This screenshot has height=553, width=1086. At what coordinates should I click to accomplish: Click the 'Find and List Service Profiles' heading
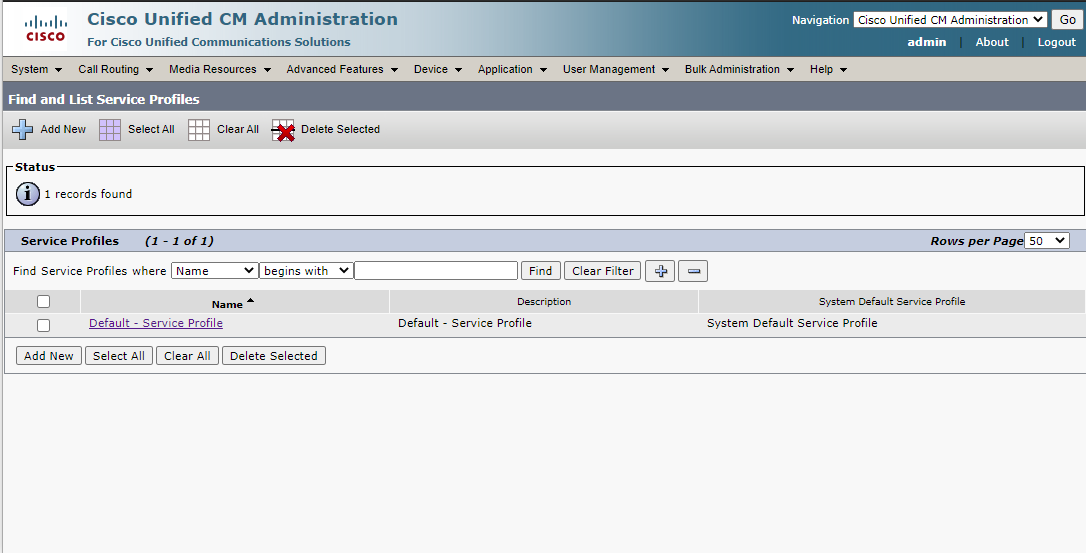click(x=104, y=99)
